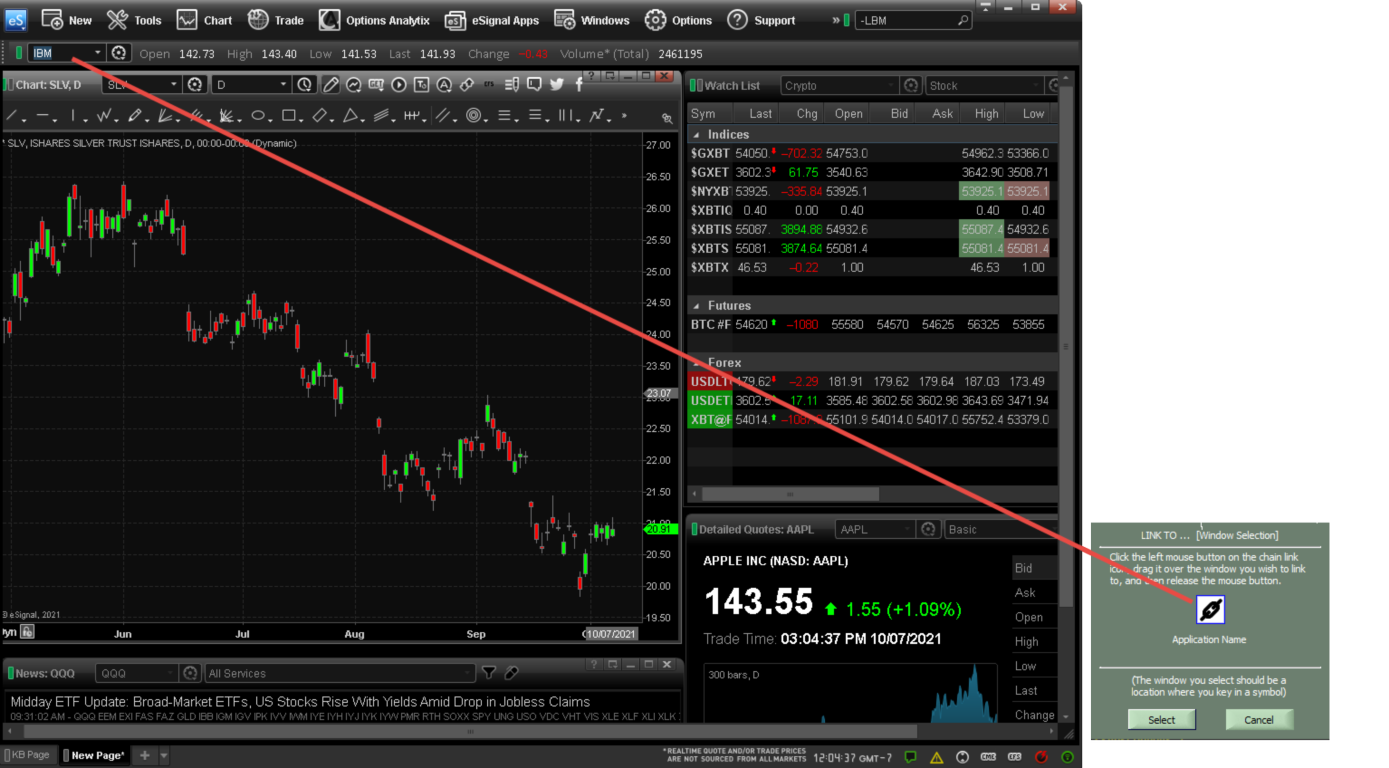Viewport: 1389px width, 768px height.
Task: Open the Support menu
Action: tap(762, 20)
